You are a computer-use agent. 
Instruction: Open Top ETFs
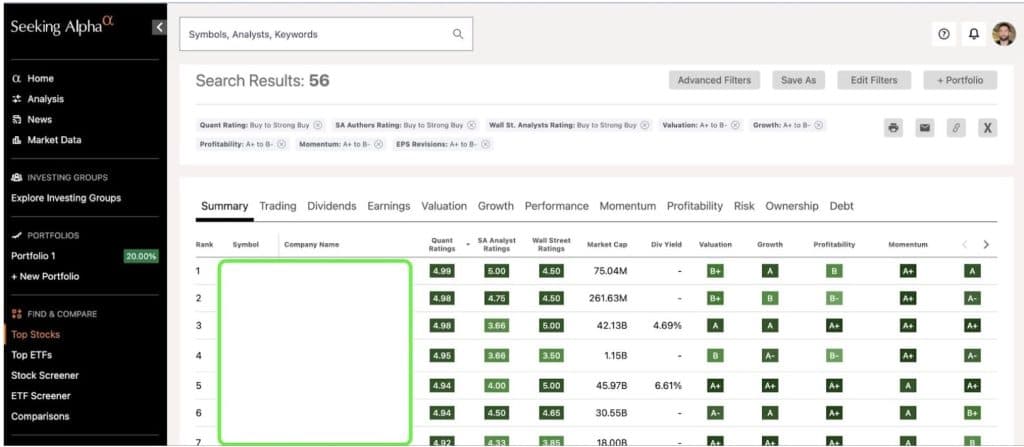[x=31, y=355]
